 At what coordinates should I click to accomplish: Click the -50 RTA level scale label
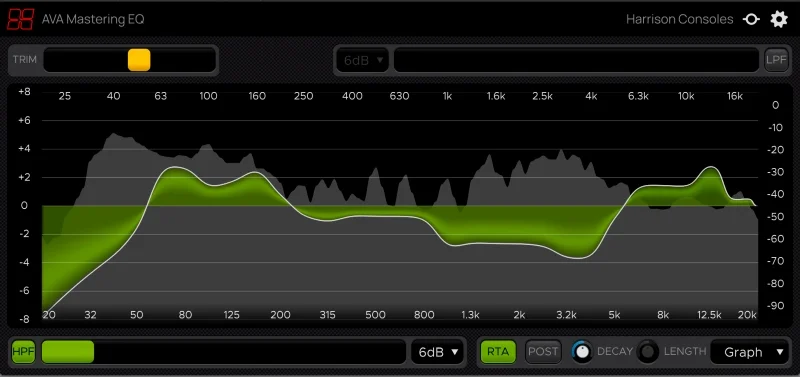coord(776,216)
